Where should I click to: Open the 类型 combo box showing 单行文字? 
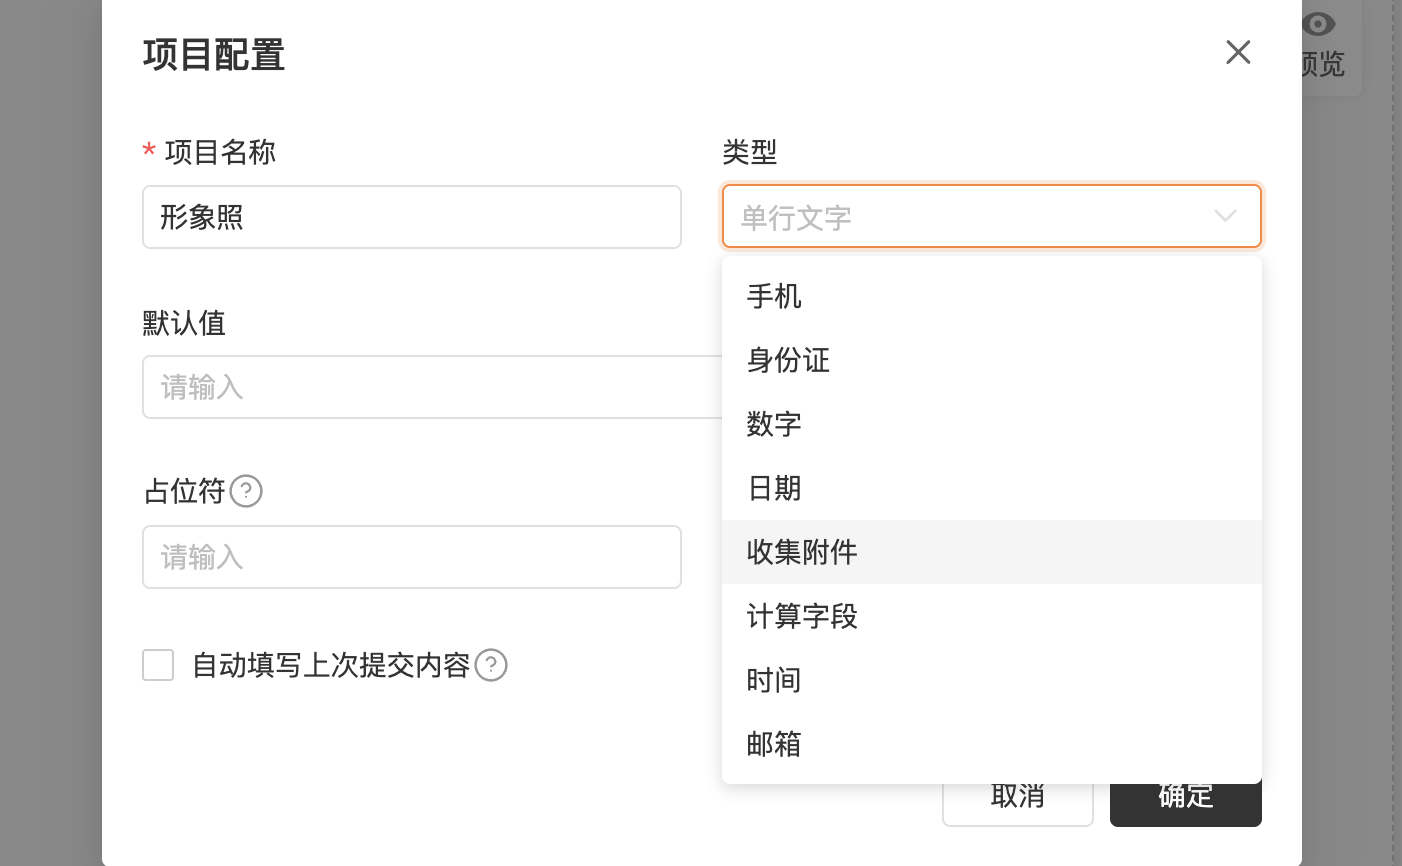[x=992, y=216]
